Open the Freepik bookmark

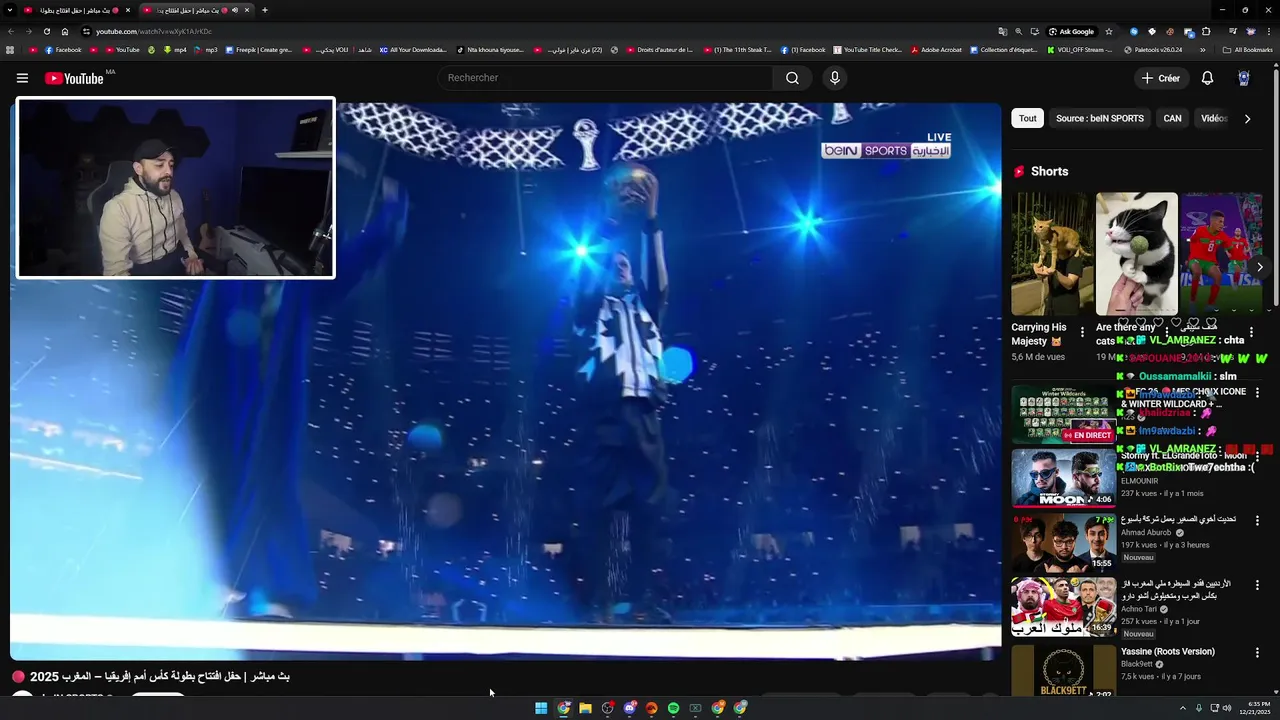pos(258,49)
